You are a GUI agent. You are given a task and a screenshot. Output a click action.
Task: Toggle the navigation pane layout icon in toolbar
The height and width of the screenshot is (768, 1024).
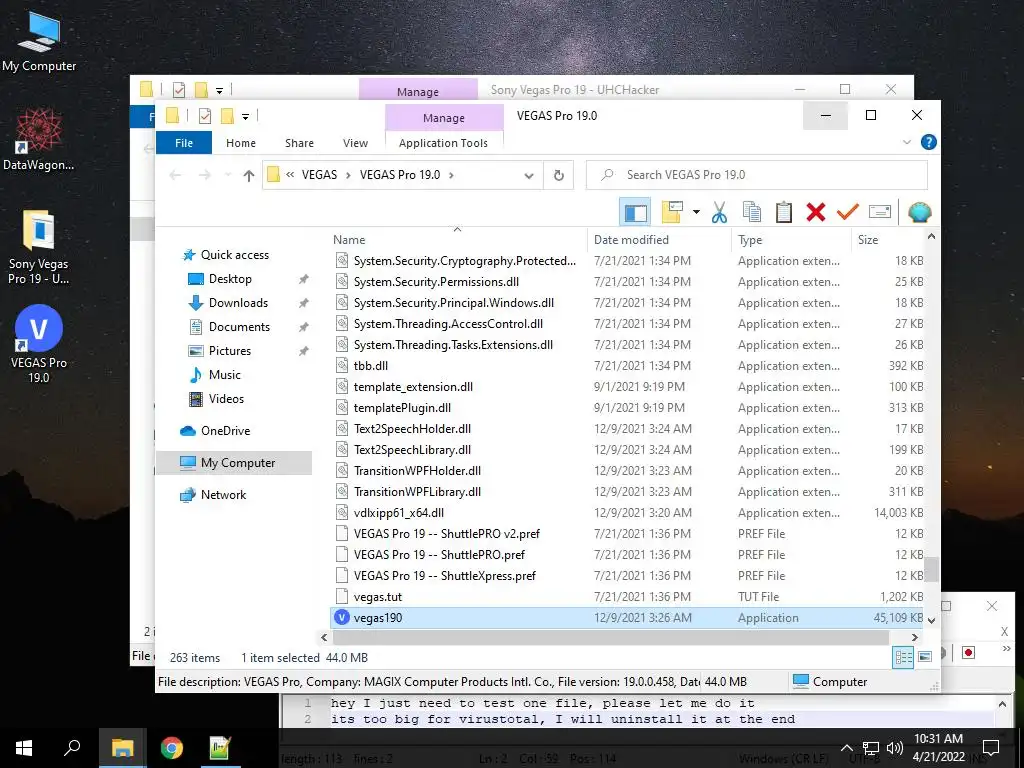click(x=635, y=212)
